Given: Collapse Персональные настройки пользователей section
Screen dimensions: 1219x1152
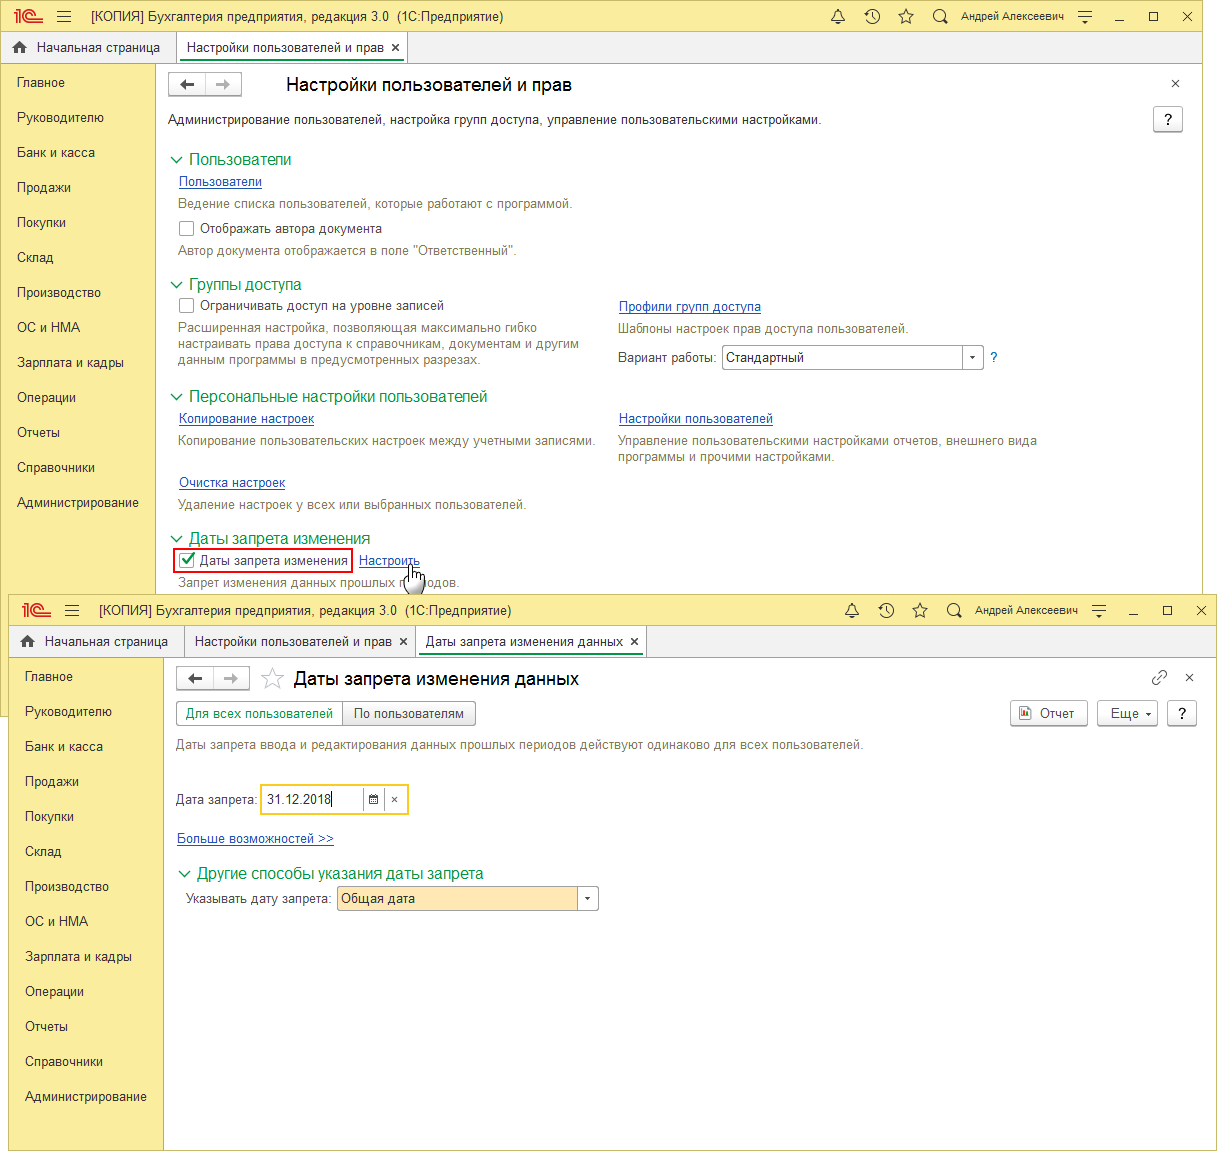Looking at the screenshot, I should [177, 397].
